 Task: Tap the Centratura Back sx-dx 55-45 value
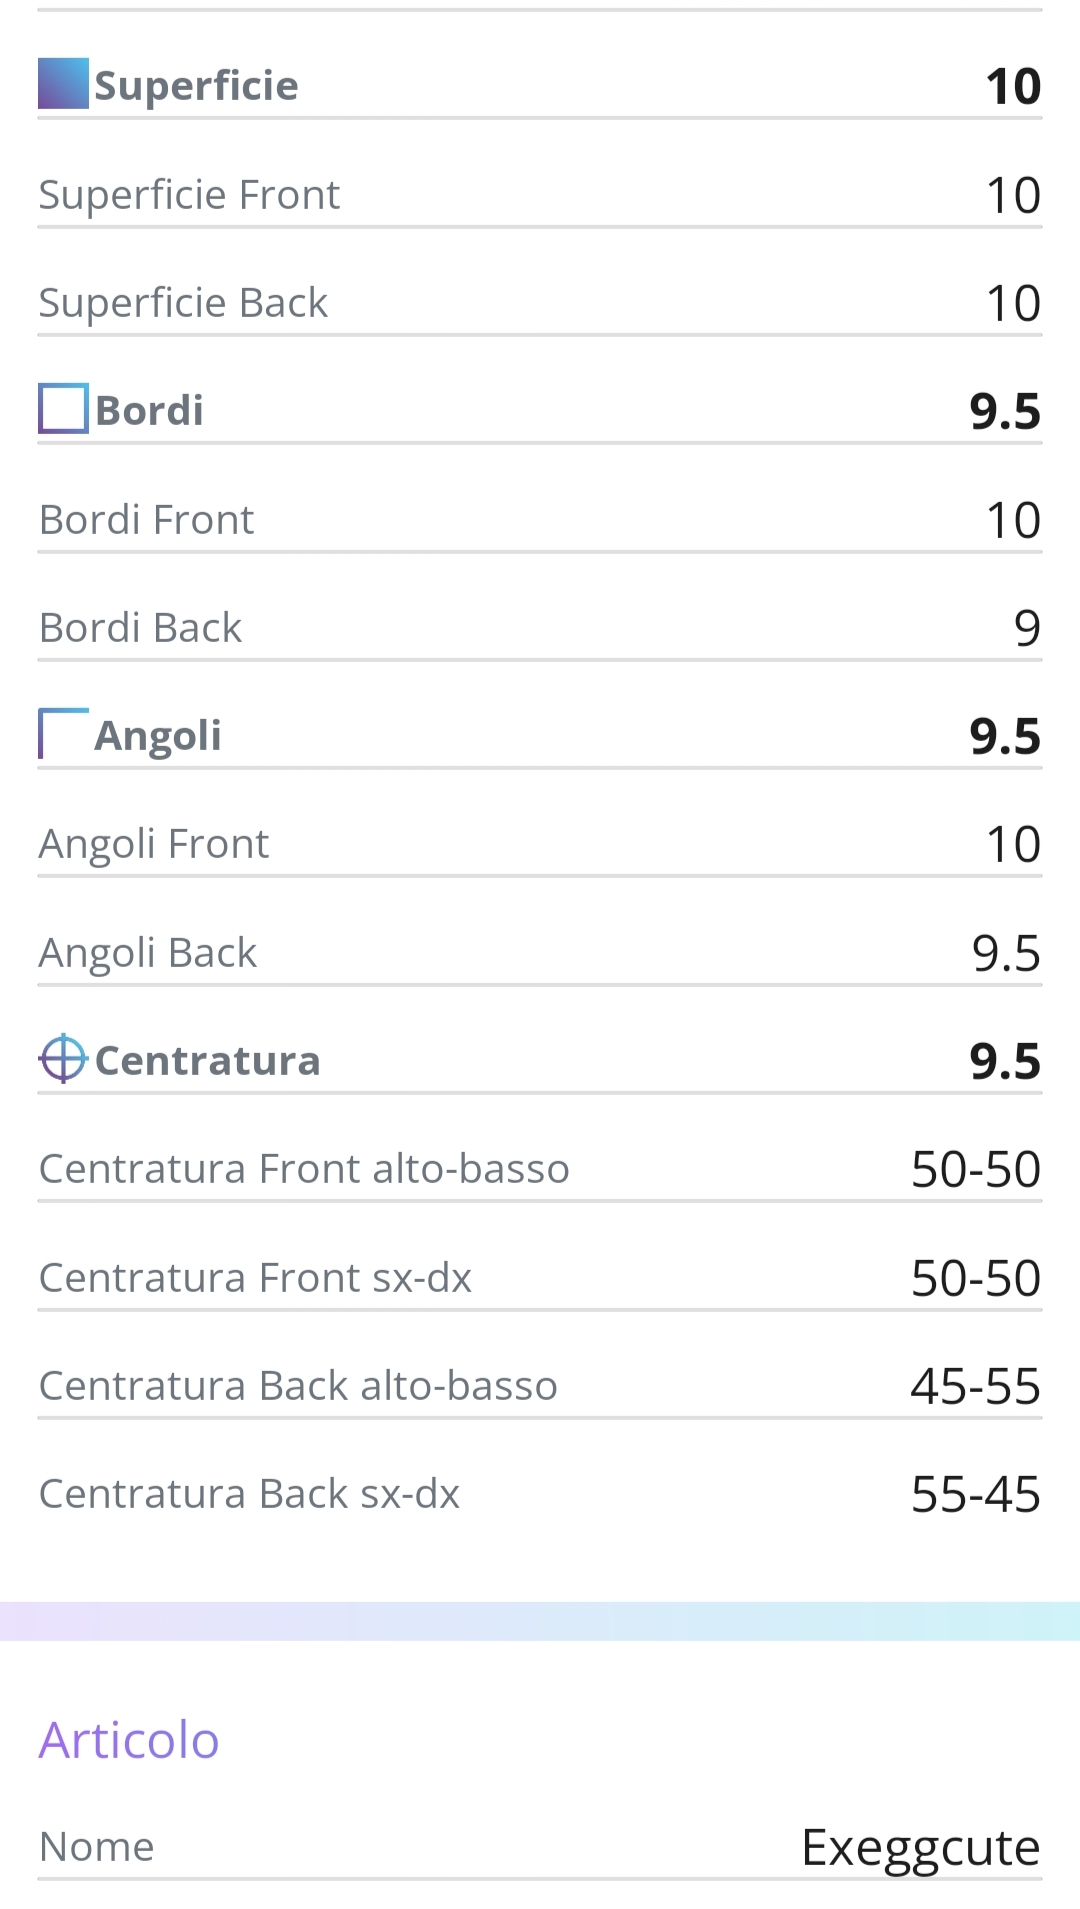(x=976, y=1494)
